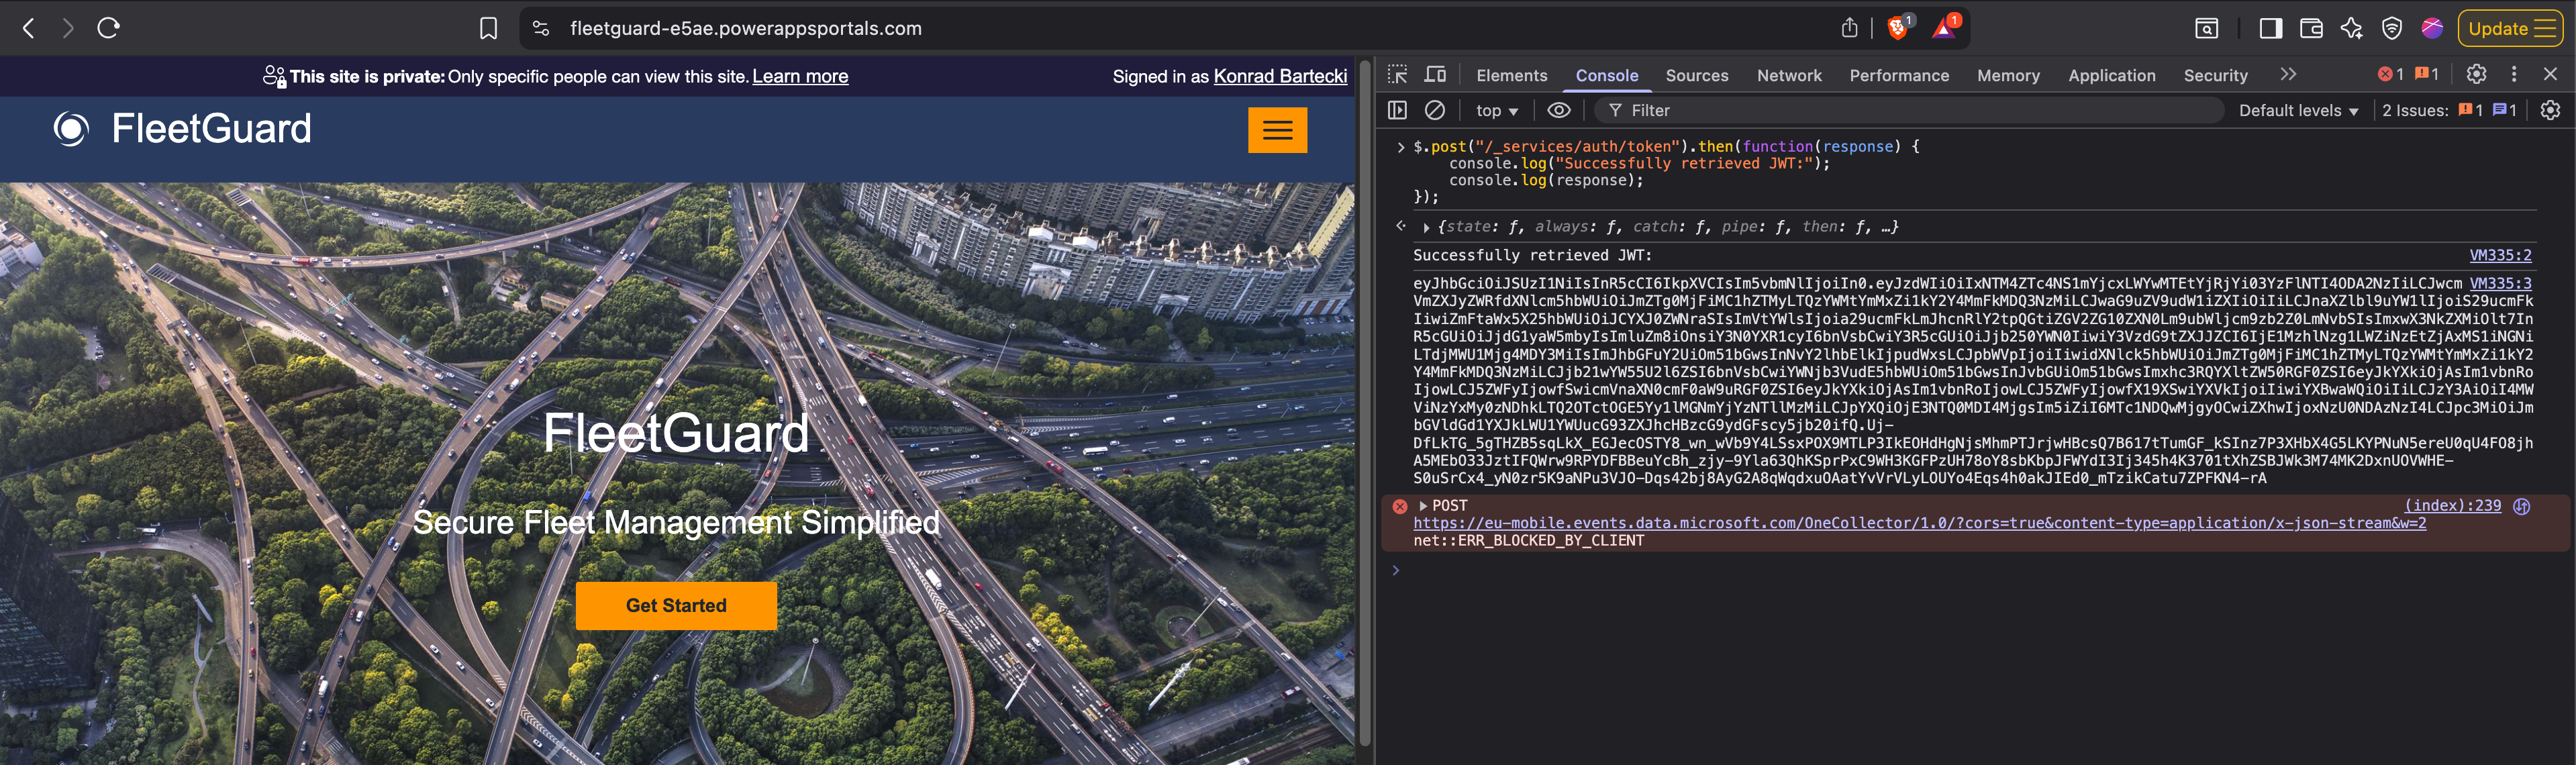Switch to the Application tab

[2111, 75]
